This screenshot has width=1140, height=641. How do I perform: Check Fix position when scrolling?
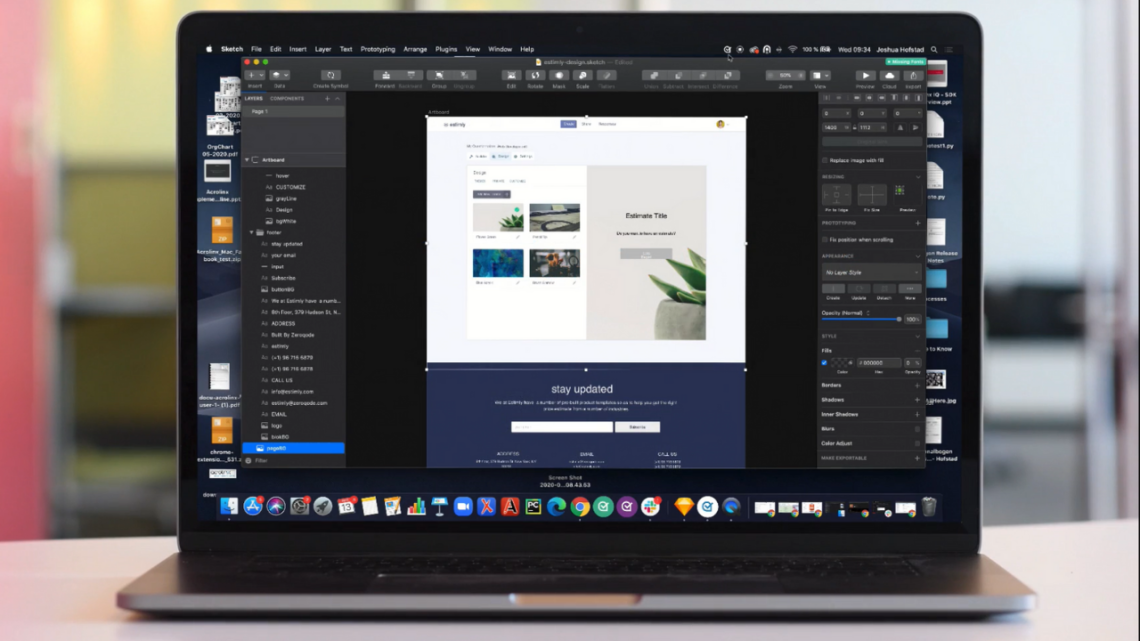pyautogui.click(x=825, y=240)
